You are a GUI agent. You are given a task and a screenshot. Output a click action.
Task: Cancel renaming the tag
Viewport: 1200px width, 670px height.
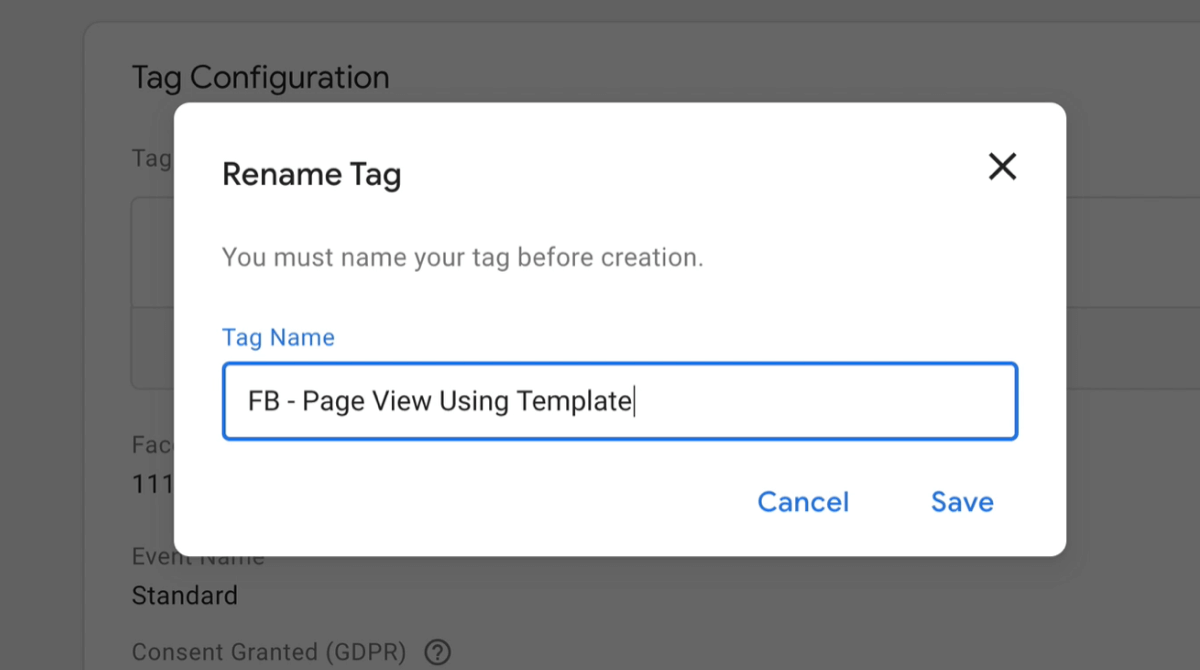pos(803,501)
